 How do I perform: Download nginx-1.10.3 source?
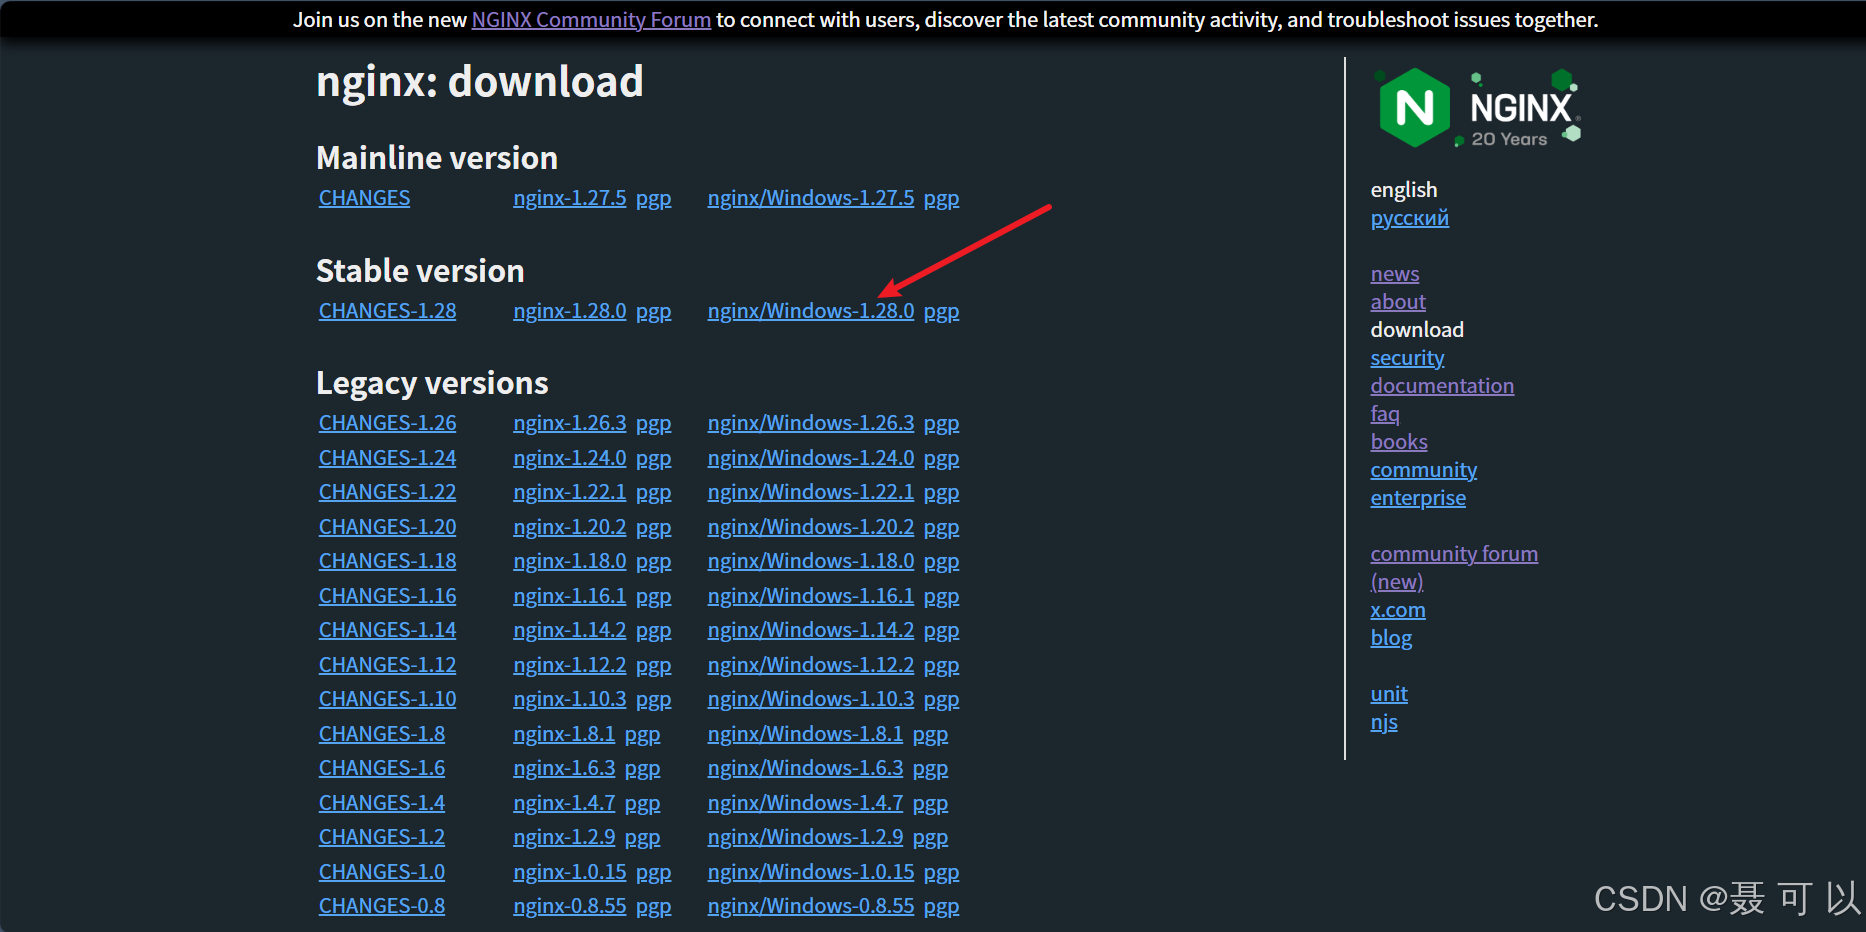[570, 699]
